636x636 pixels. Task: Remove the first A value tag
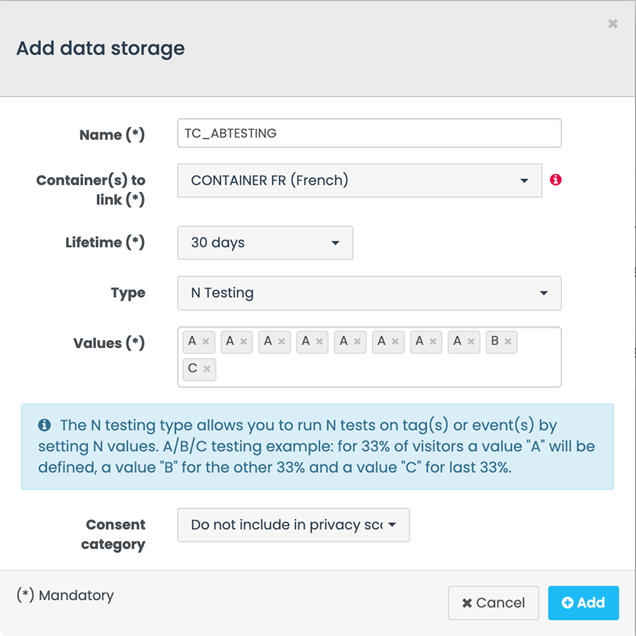point(206,342)
